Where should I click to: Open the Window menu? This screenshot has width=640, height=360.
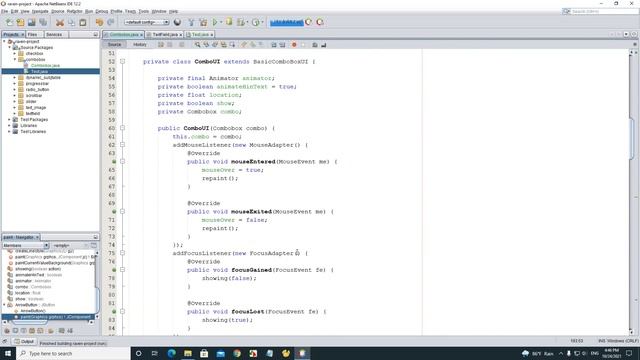pos(159,11)
